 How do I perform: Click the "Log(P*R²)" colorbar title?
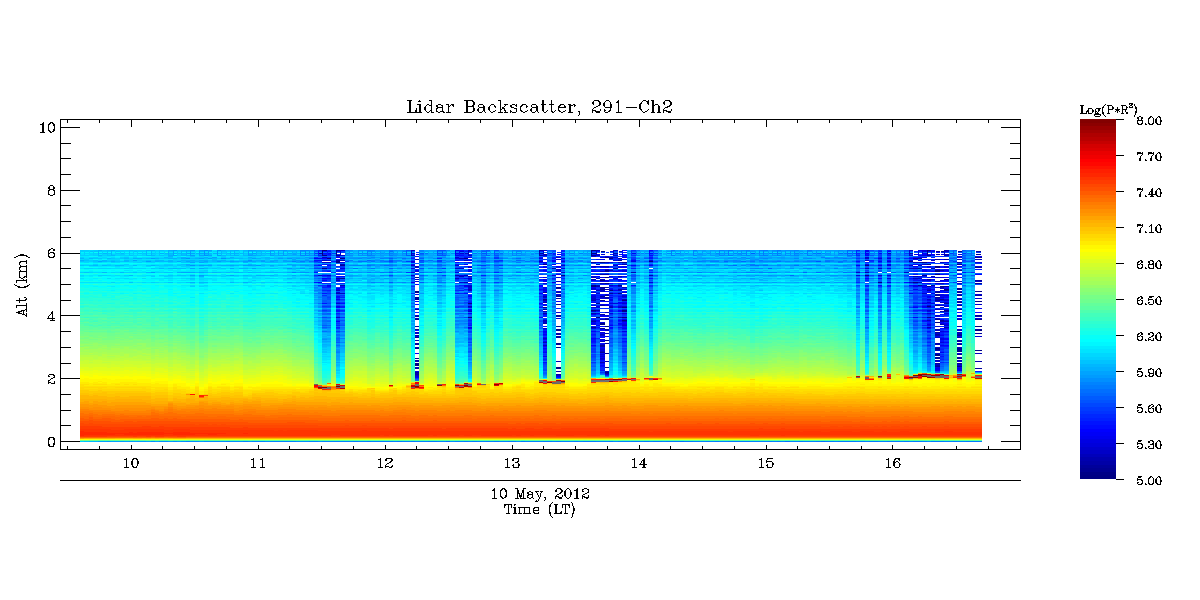(x=1108, y=108)
